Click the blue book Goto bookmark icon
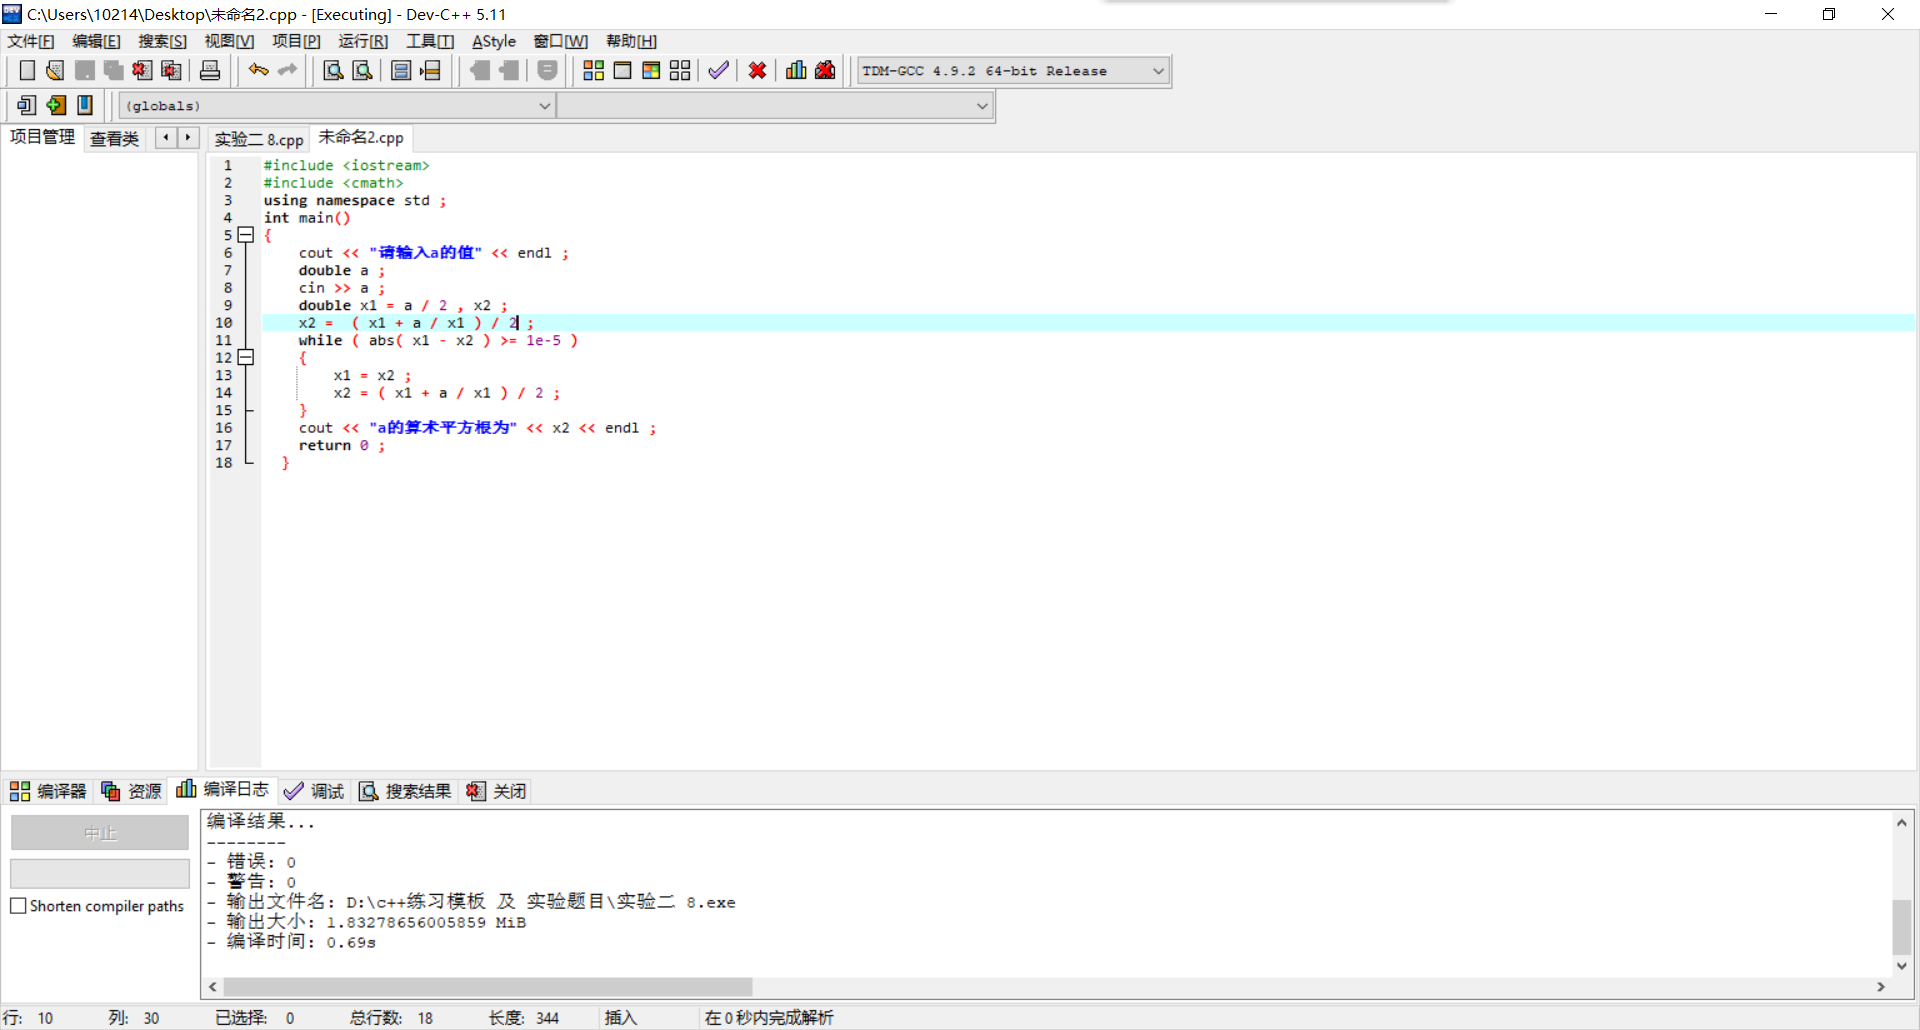 [x=85, y=105]
